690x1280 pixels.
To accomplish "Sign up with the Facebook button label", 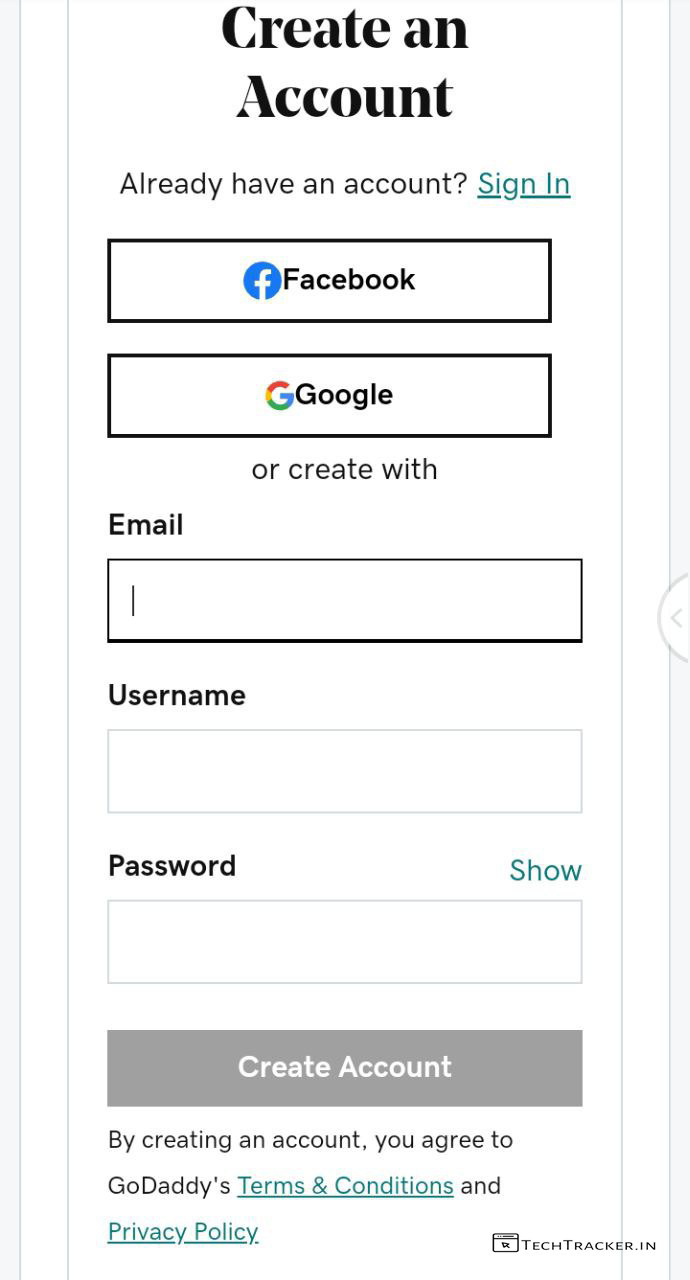I will point(348,280).
